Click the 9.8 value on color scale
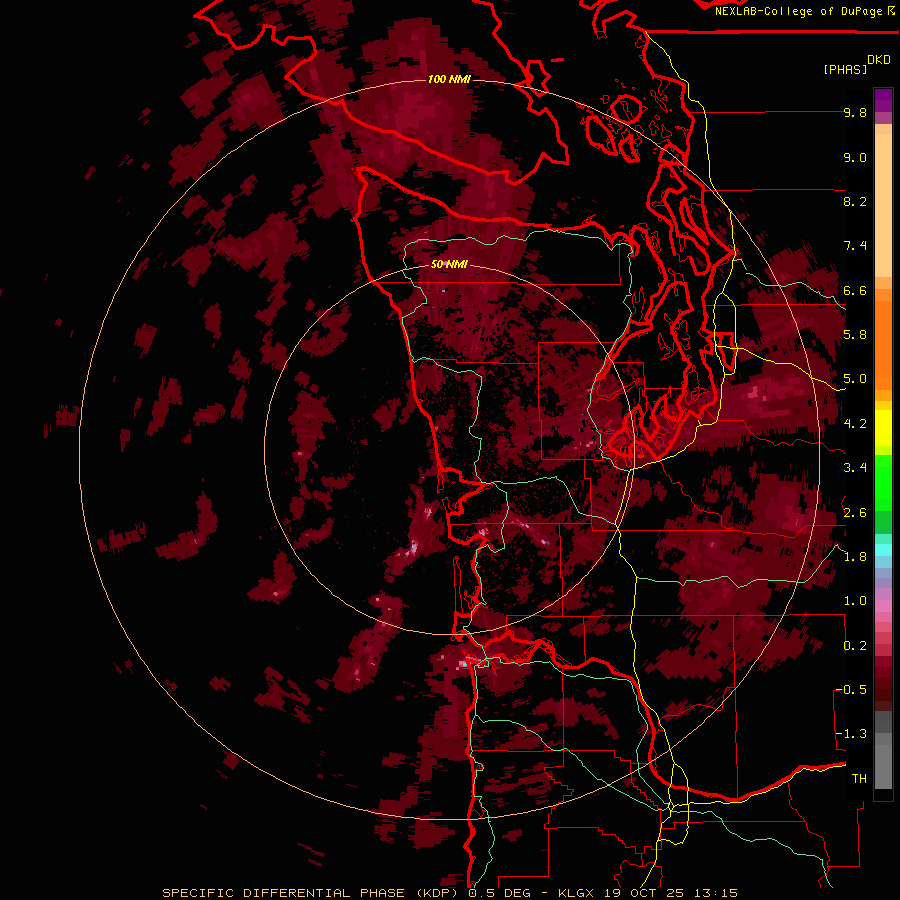The image size is (900, 900). tap(855, 112)
